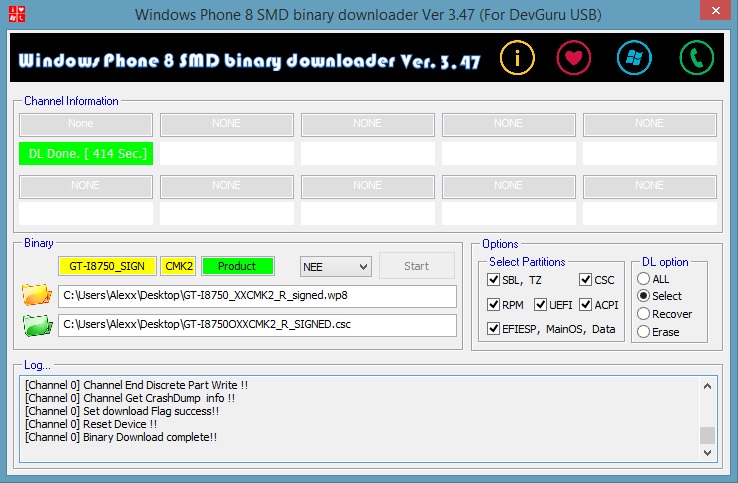Screen dimensions: 738x483
Task: Click the wp8 binary file path field
Action: click(257, 296)
